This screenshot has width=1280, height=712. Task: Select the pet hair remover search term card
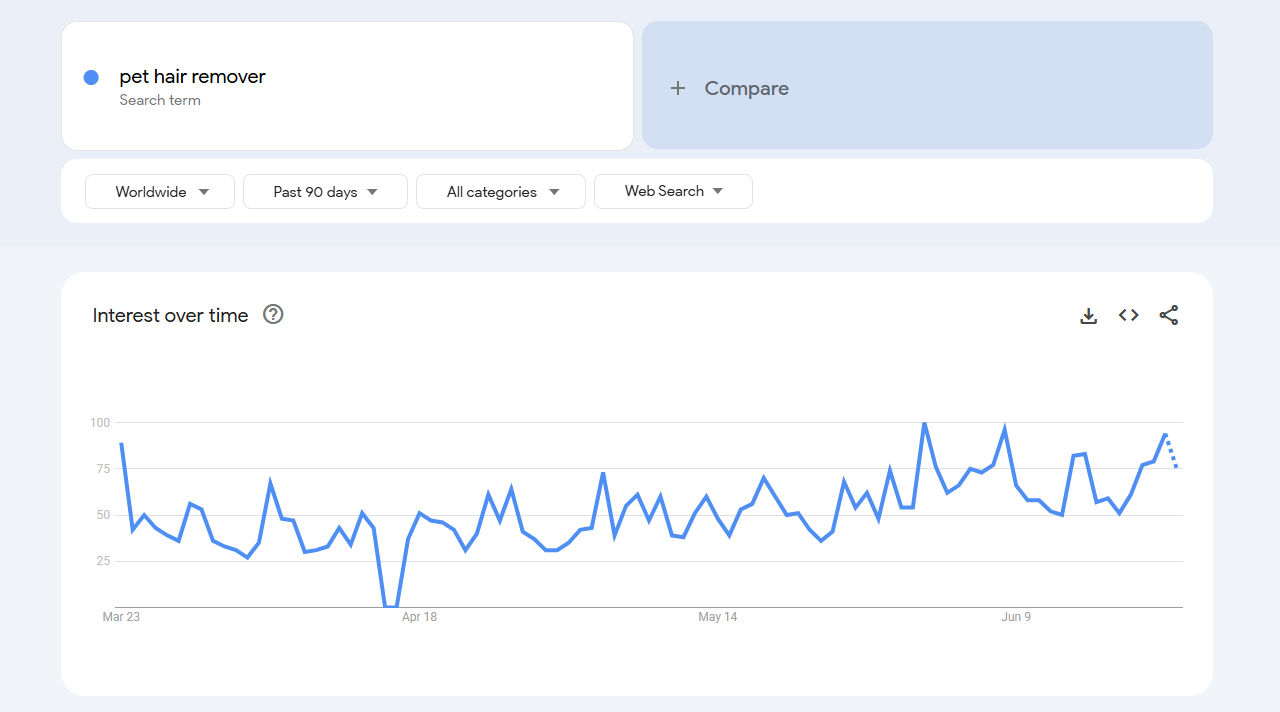347,86
